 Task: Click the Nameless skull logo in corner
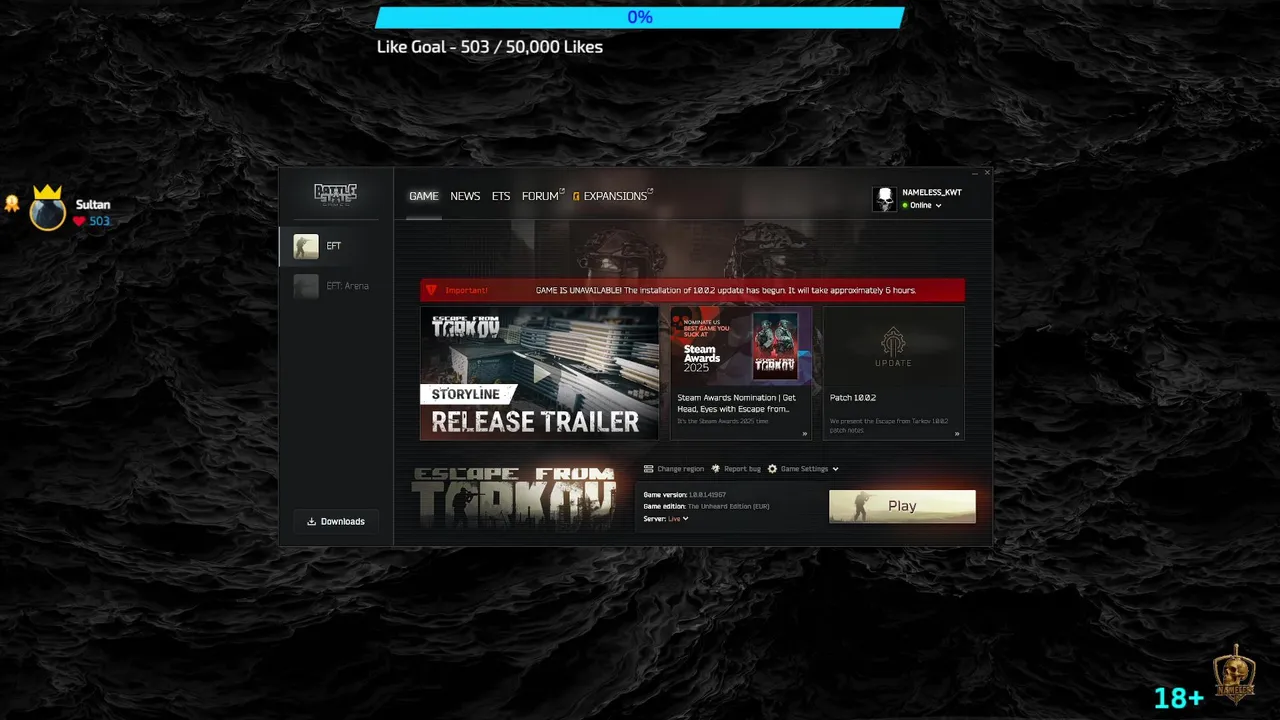(1233, 676)
